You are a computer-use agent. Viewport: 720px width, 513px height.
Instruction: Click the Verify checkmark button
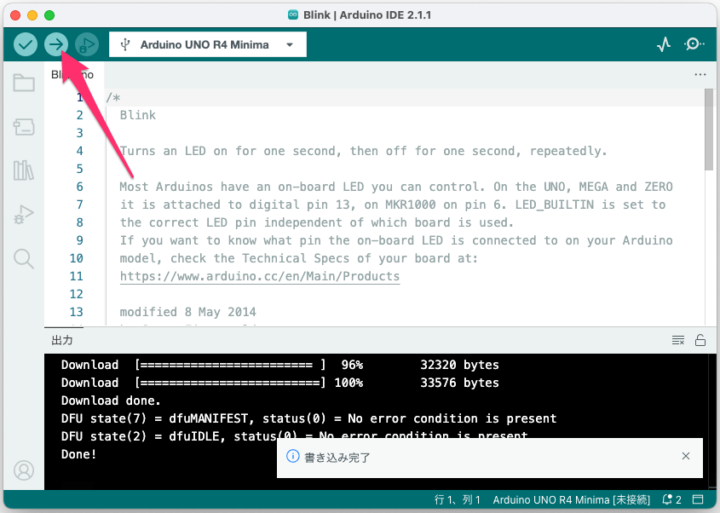coord(25,45)
